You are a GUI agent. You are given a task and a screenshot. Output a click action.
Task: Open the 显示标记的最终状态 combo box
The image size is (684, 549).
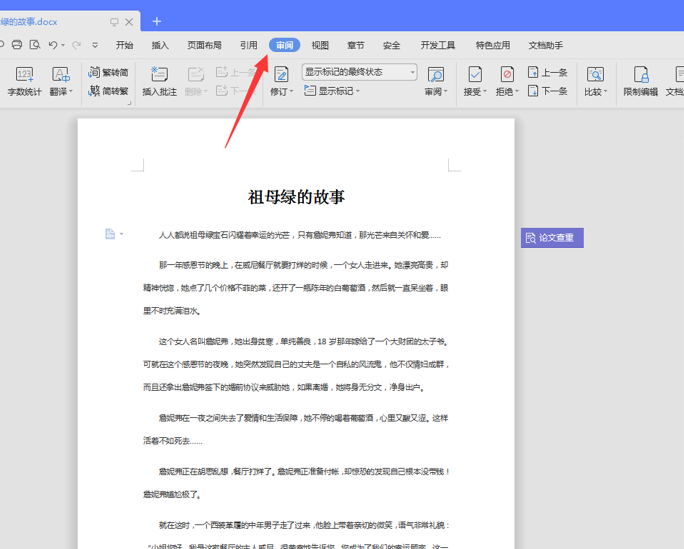tap(359, 72)
